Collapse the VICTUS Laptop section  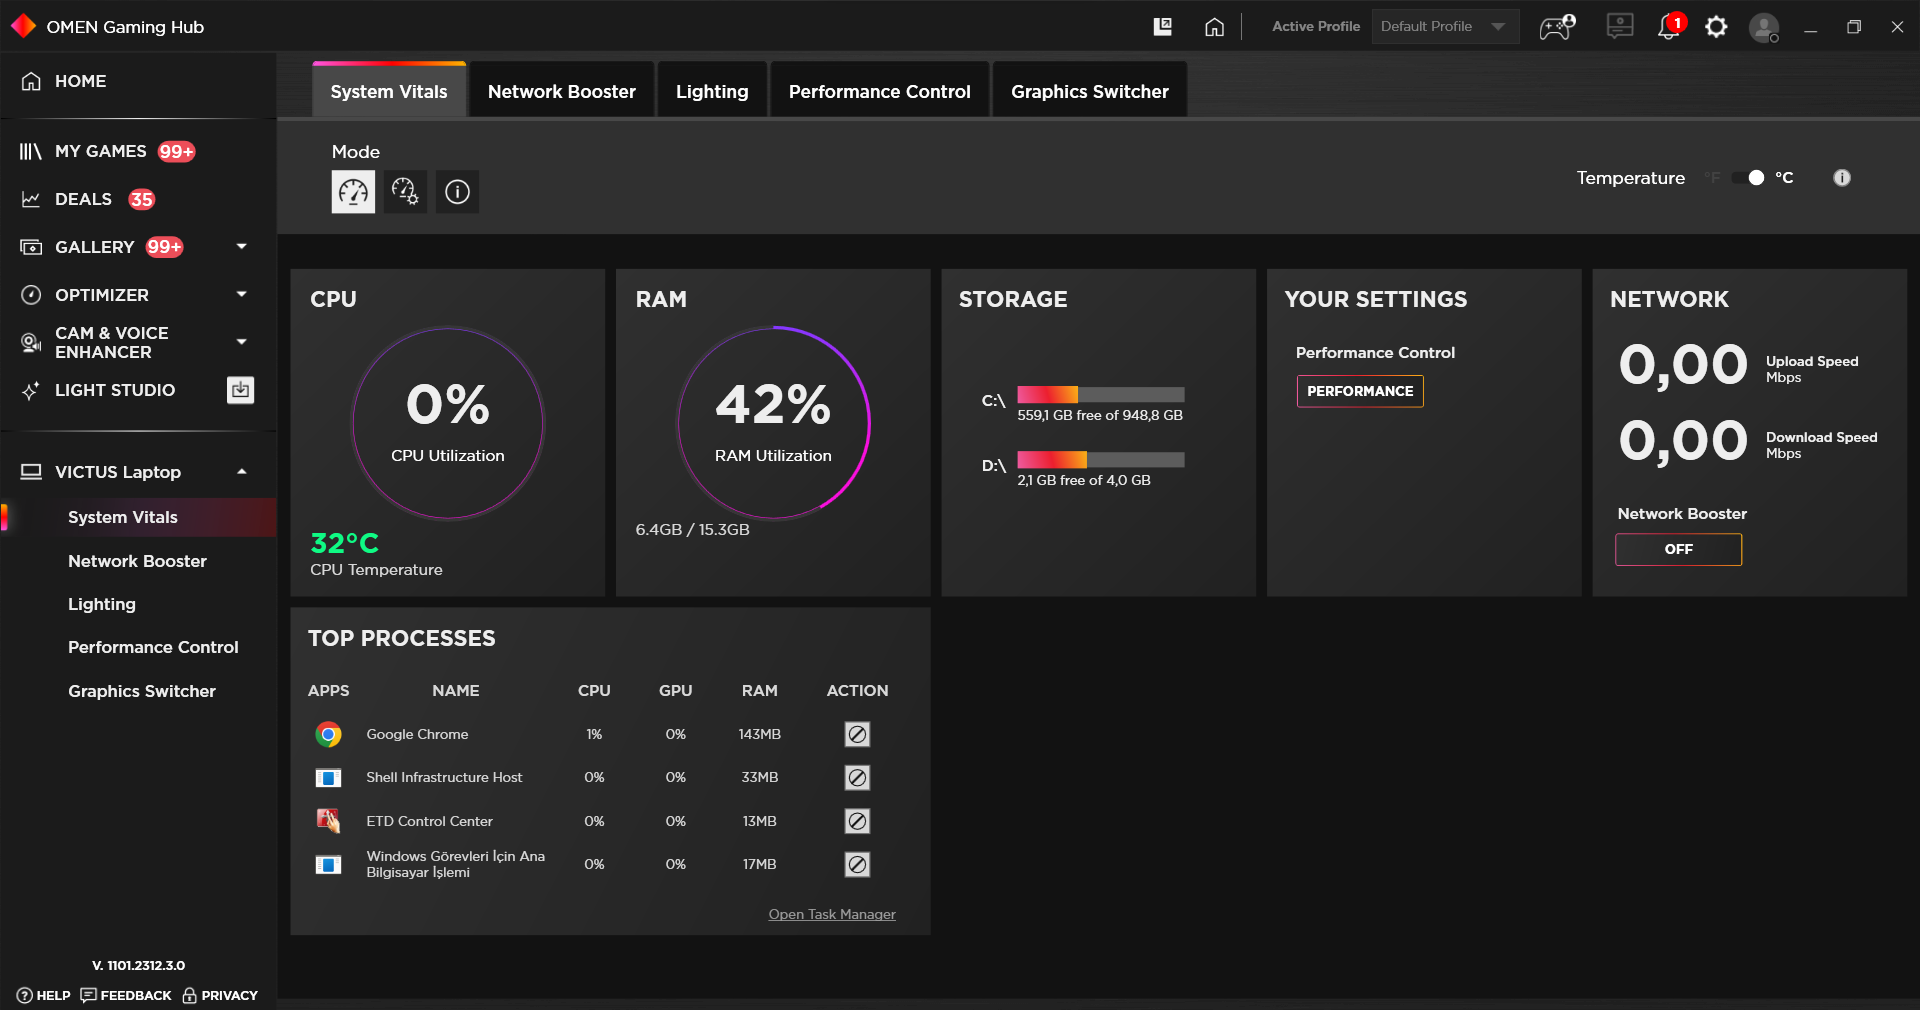click(x=241, y=472)
